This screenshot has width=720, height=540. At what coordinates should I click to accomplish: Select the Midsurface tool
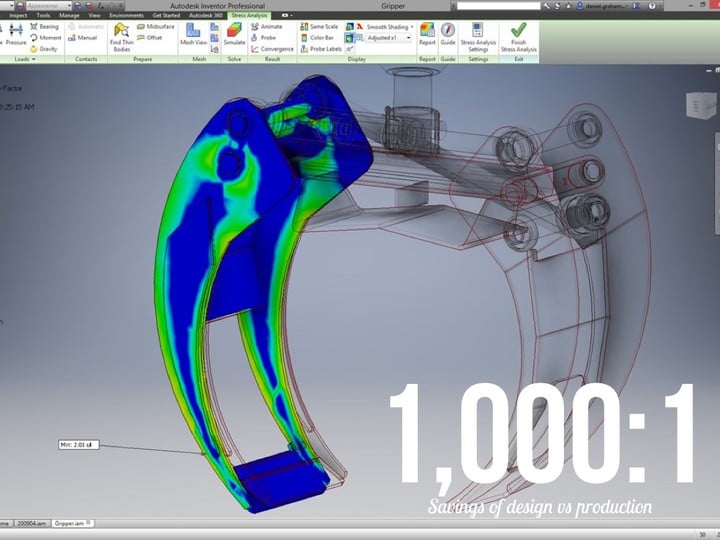coord(156,27)
